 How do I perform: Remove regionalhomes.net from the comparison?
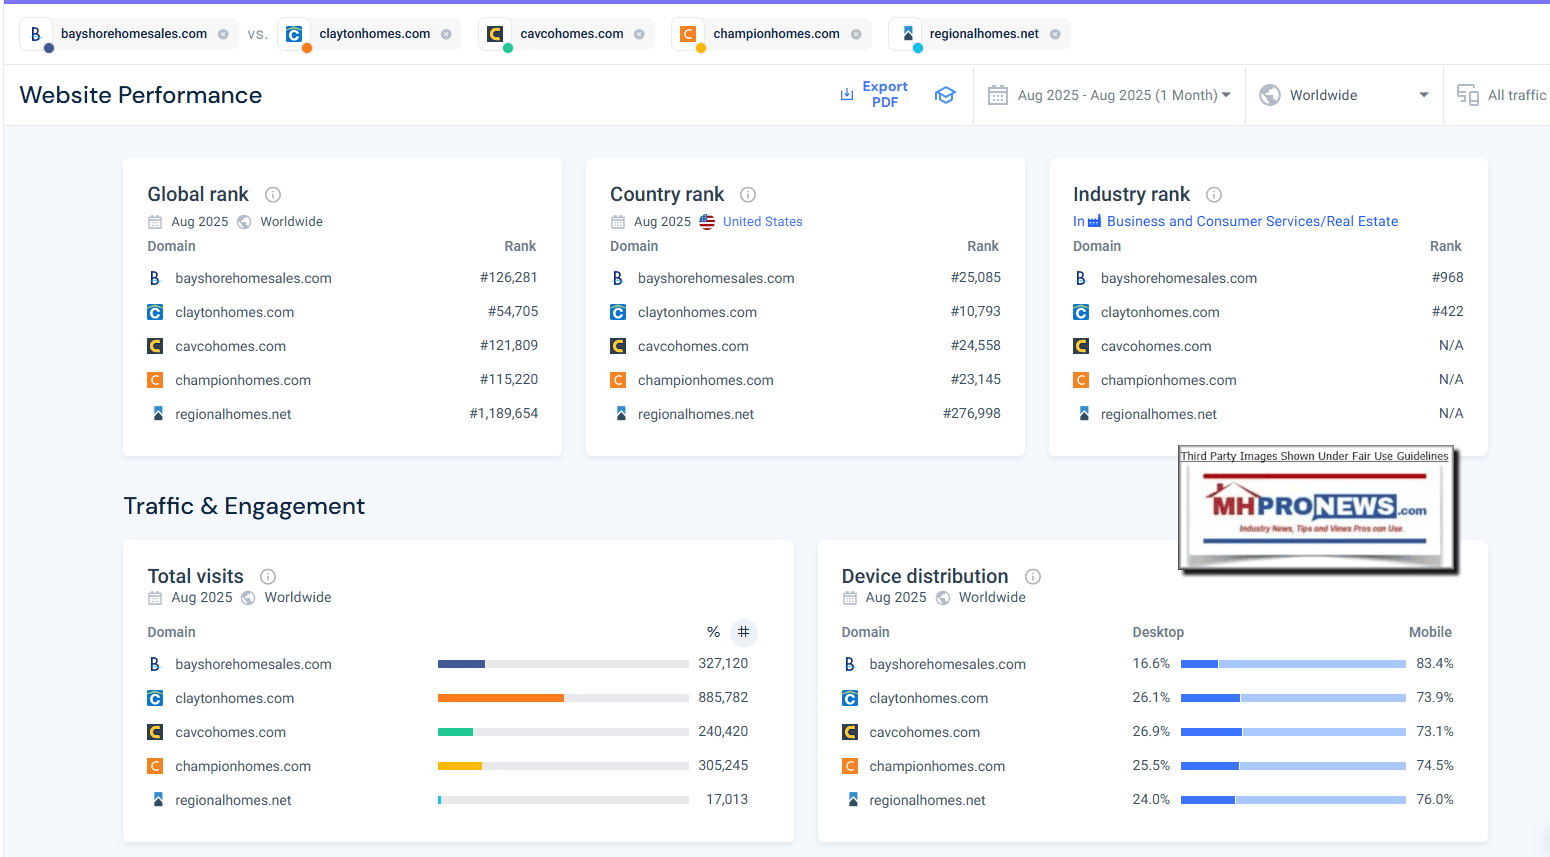coord(1055,34)
